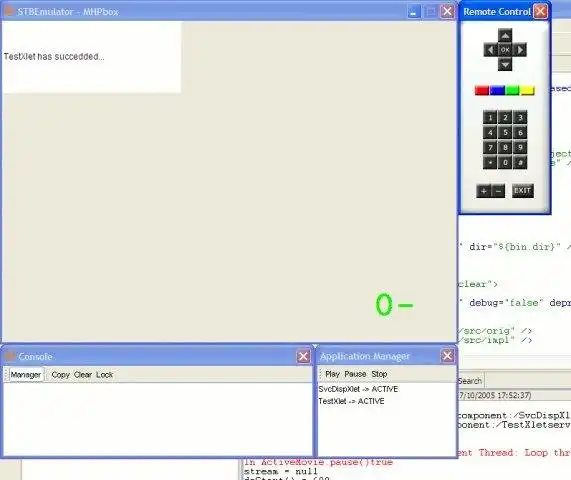Click Lock in the Console toolbar

click(x=105, y=375)
